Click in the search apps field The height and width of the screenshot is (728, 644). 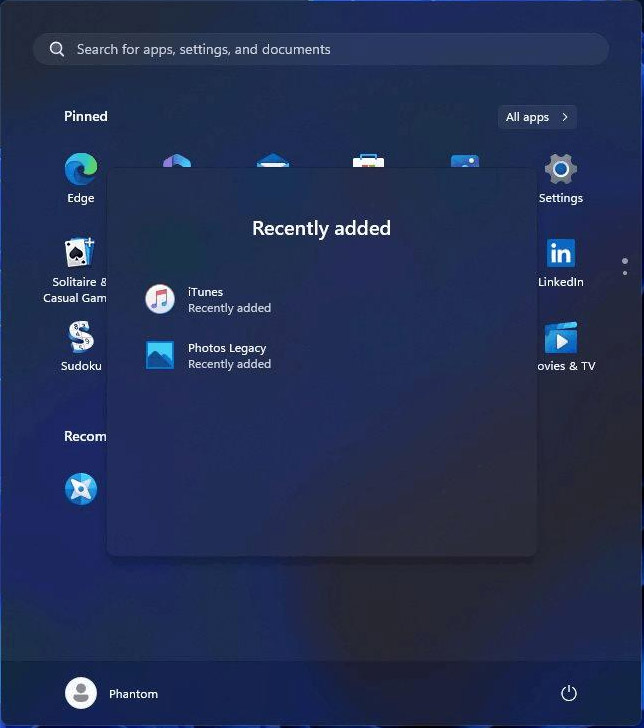321,49
